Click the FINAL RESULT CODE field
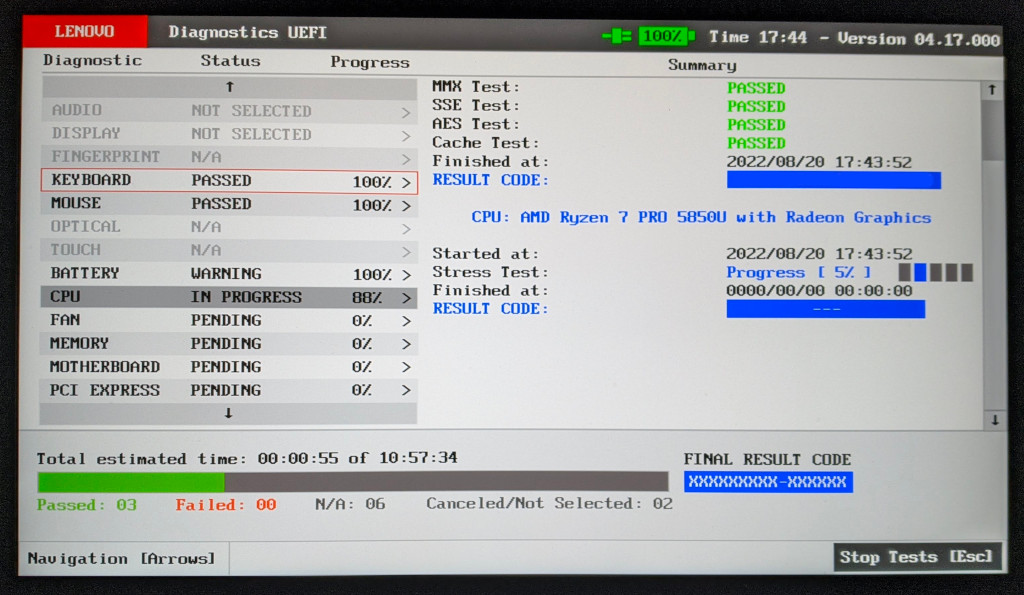Viewport: 1024px width, 595px height. pyautogui.click(x=768, y=482)
